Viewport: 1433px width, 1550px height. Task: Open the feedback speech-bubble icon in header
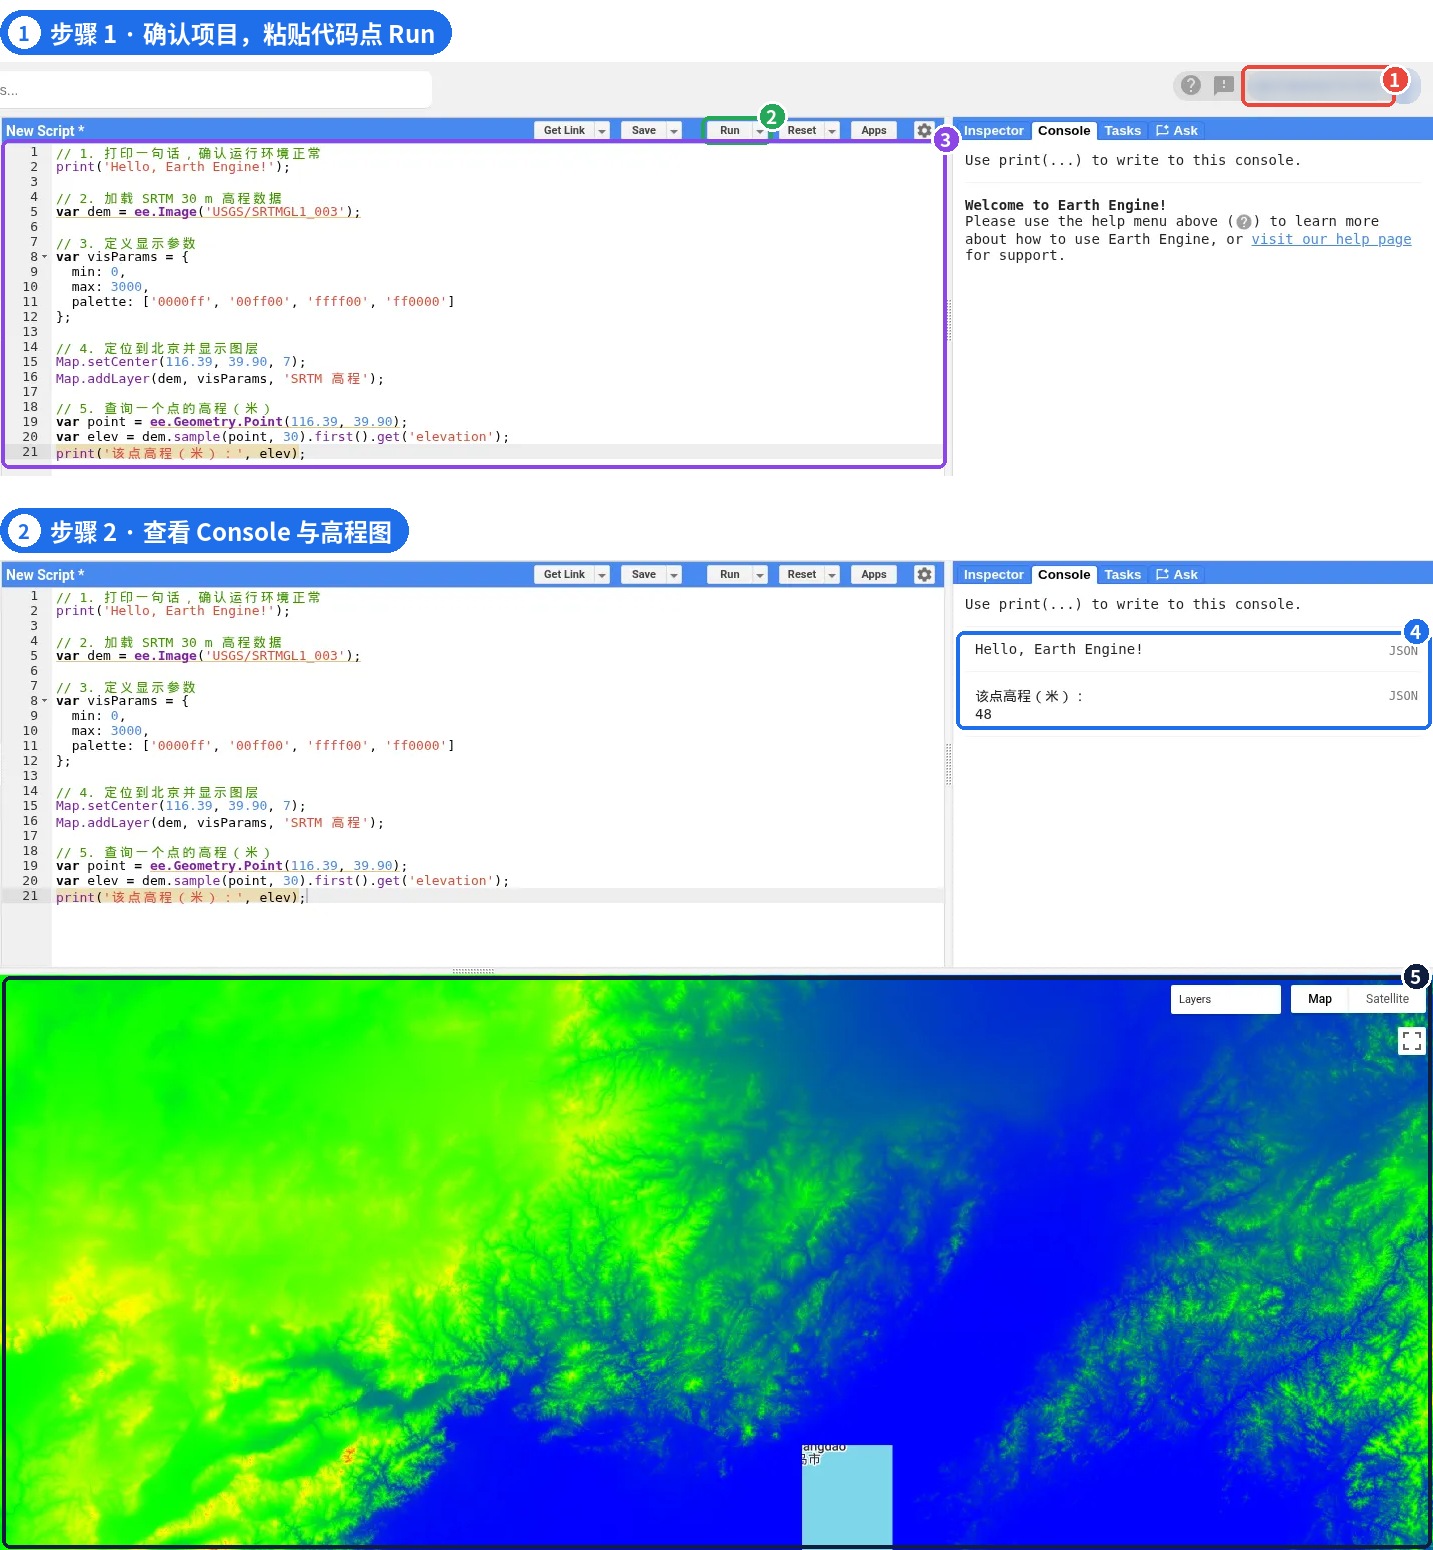pos(1223,85)
